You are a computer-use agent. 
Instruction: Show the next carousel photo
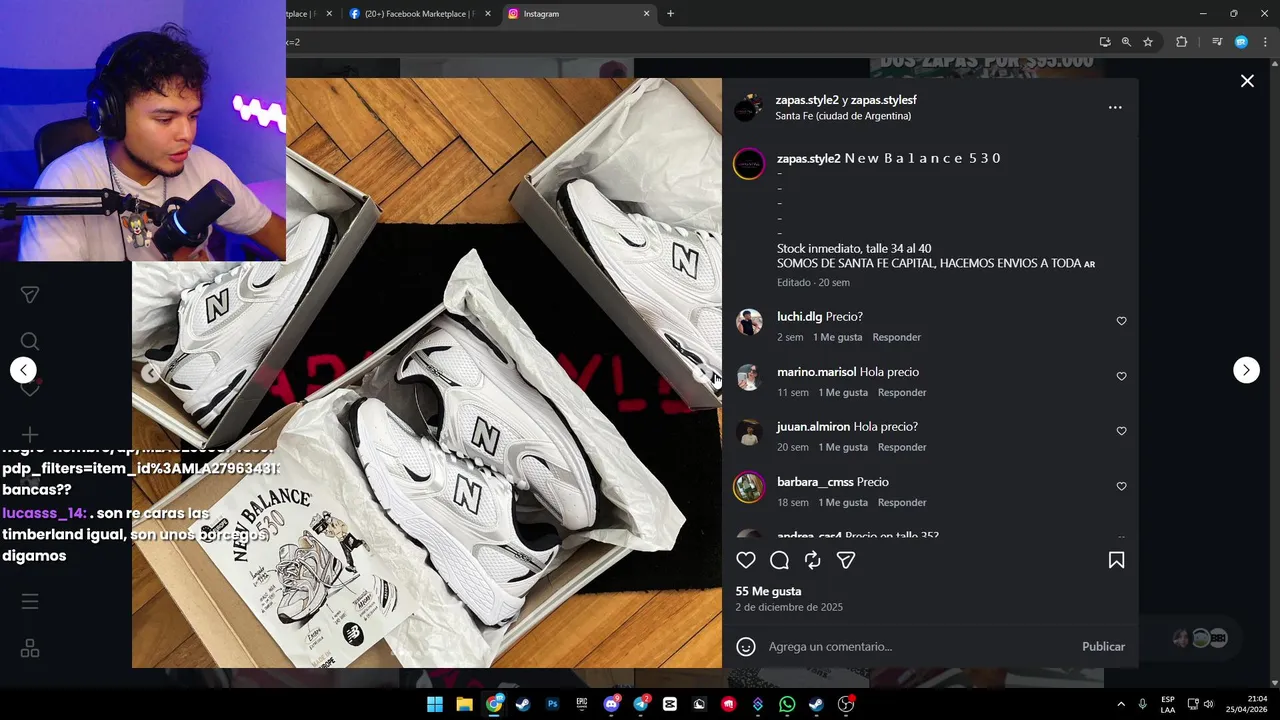point(701,374)
